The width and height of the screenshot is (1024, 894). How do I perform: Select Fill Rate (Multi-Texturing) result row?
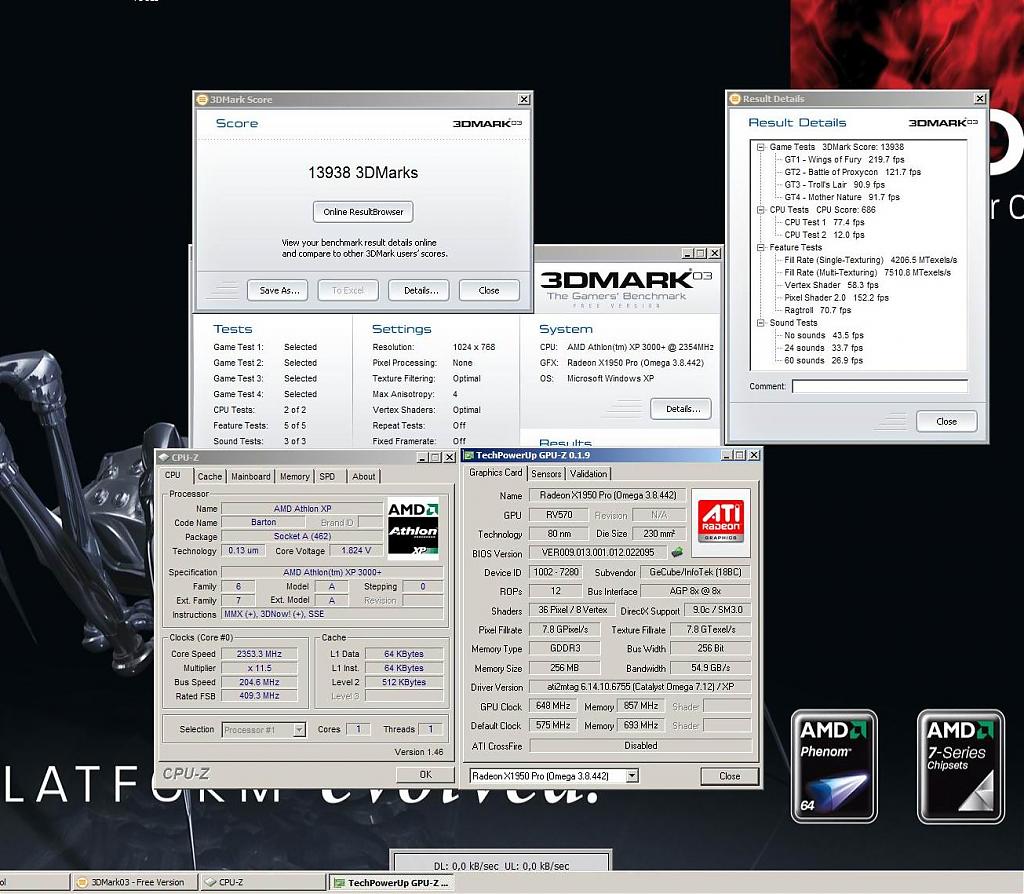pyautogui.click(x=867, y=272)
